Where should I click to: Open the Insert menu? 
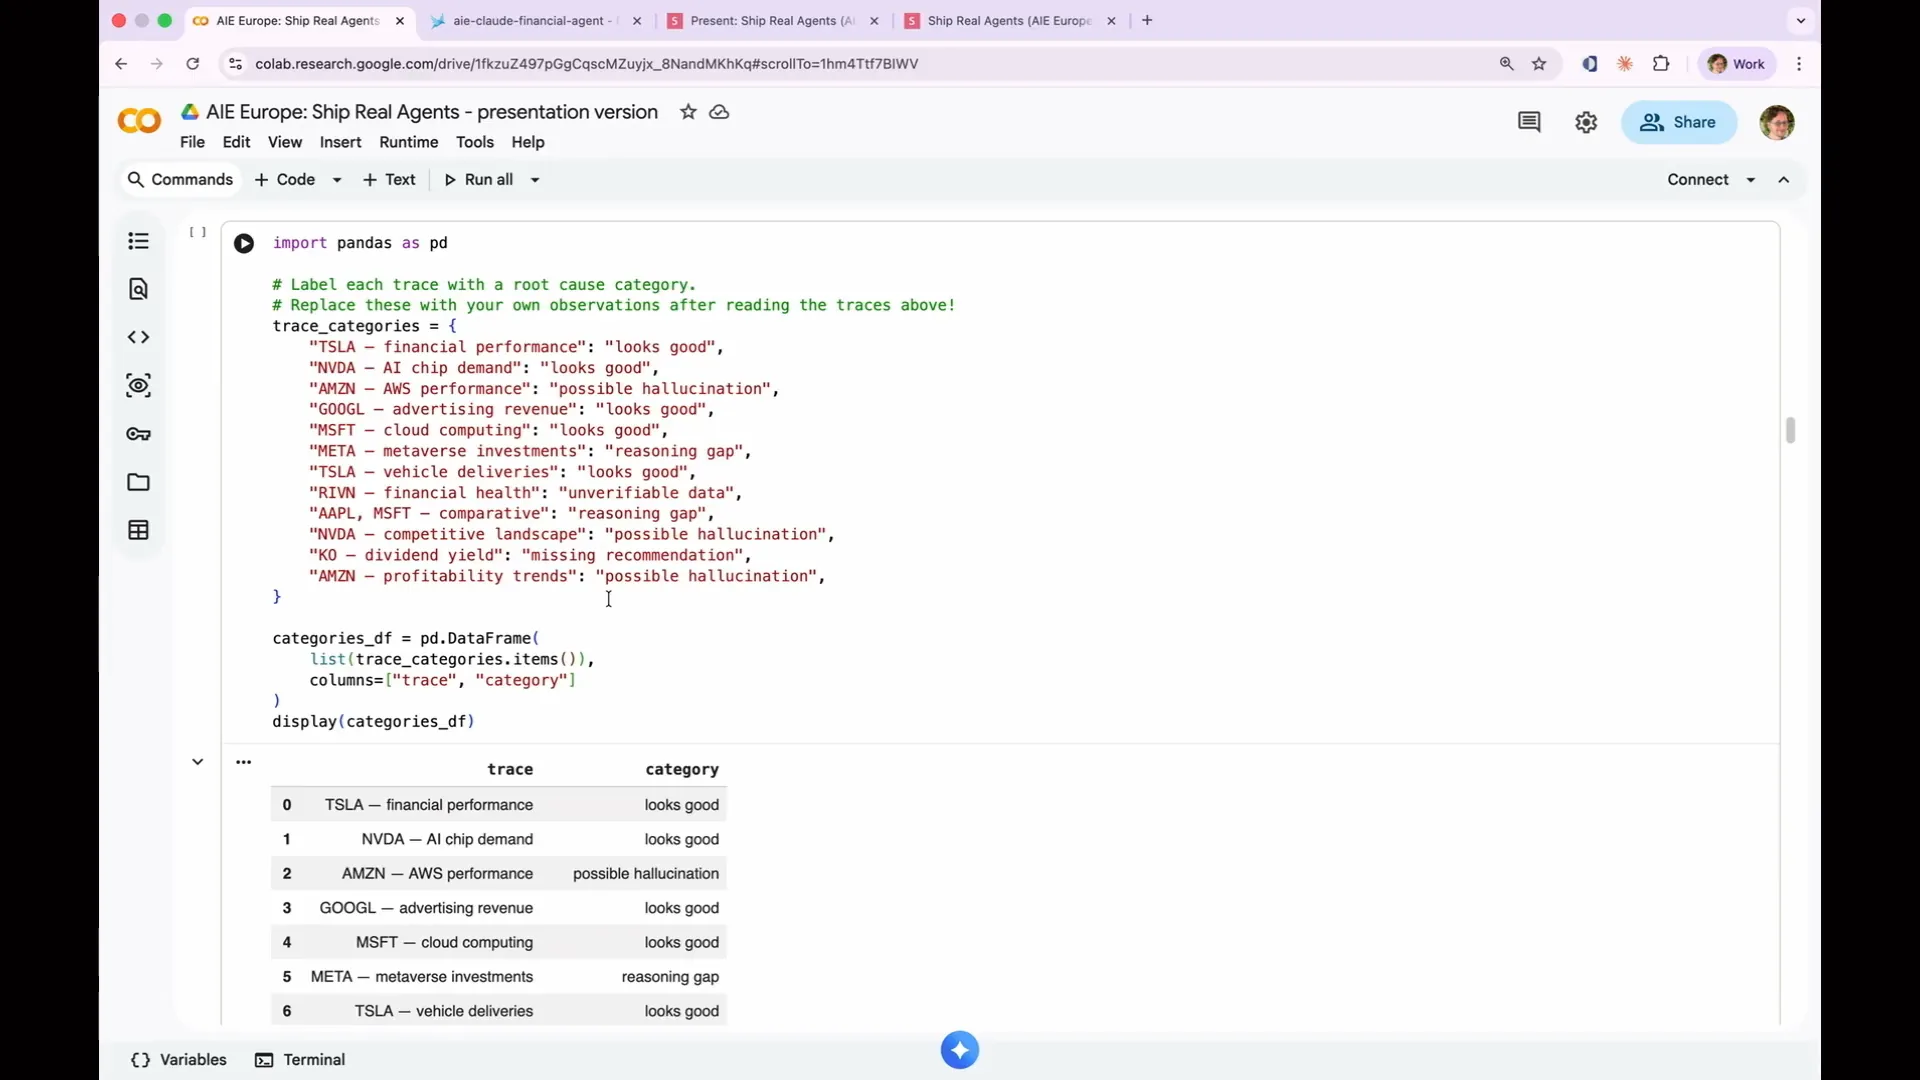pyautogui.click(x=341, y=142)
